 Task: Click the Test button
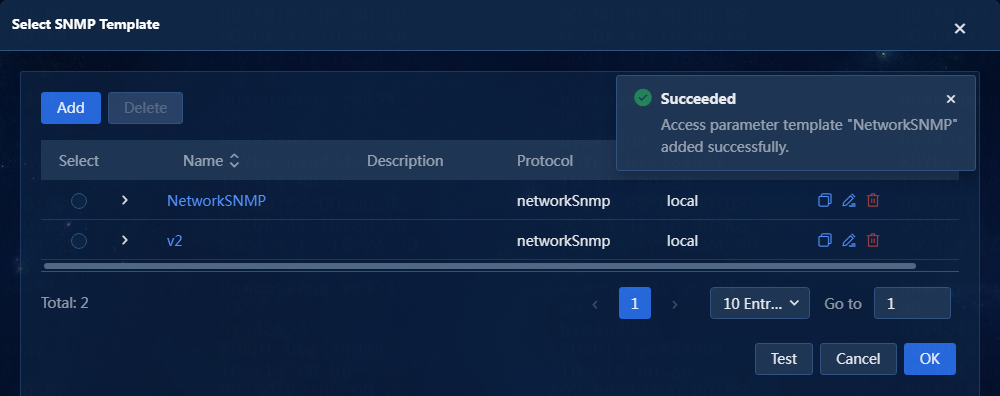coord(784,359)
